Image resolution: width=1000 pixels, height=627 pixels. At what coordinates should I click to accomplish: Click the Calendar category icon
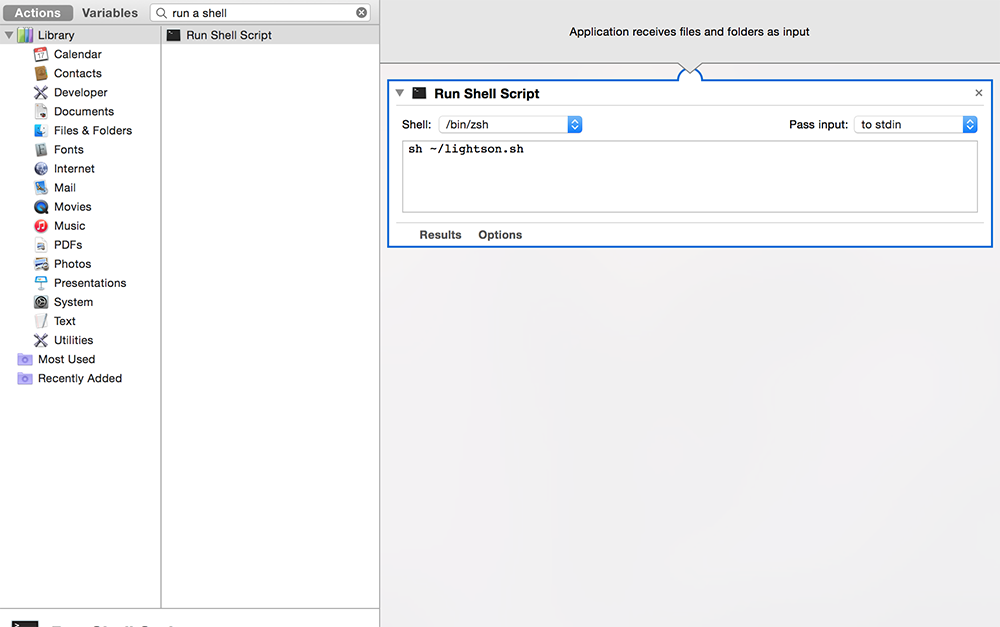(41, 54)
